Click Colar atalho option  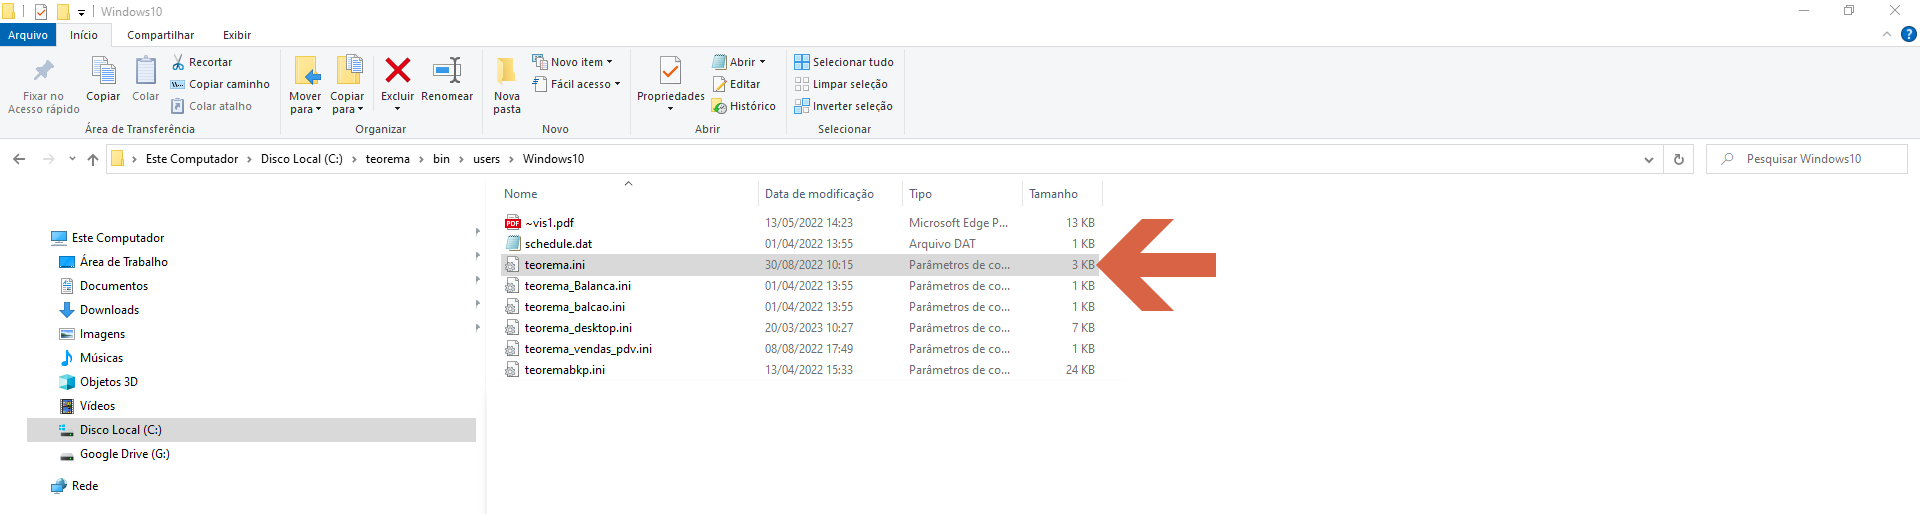(211, 106)
